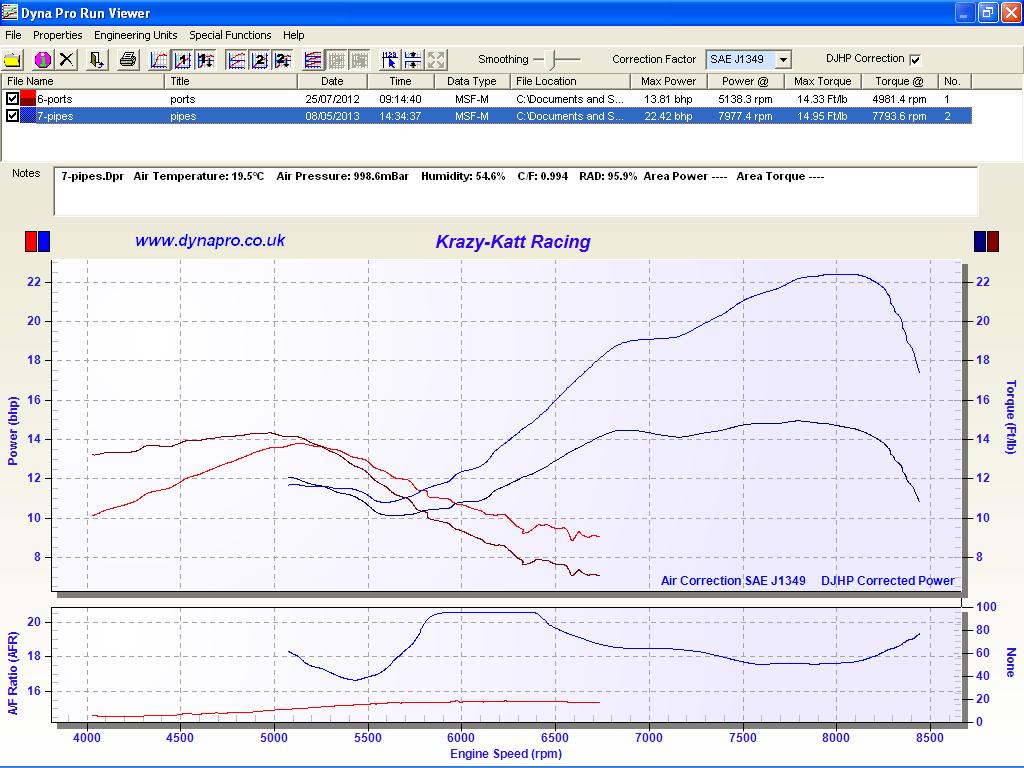This screenshot has width=1024, height=768.
Task: Click the exit door icon
Action: tap(97, 60)
